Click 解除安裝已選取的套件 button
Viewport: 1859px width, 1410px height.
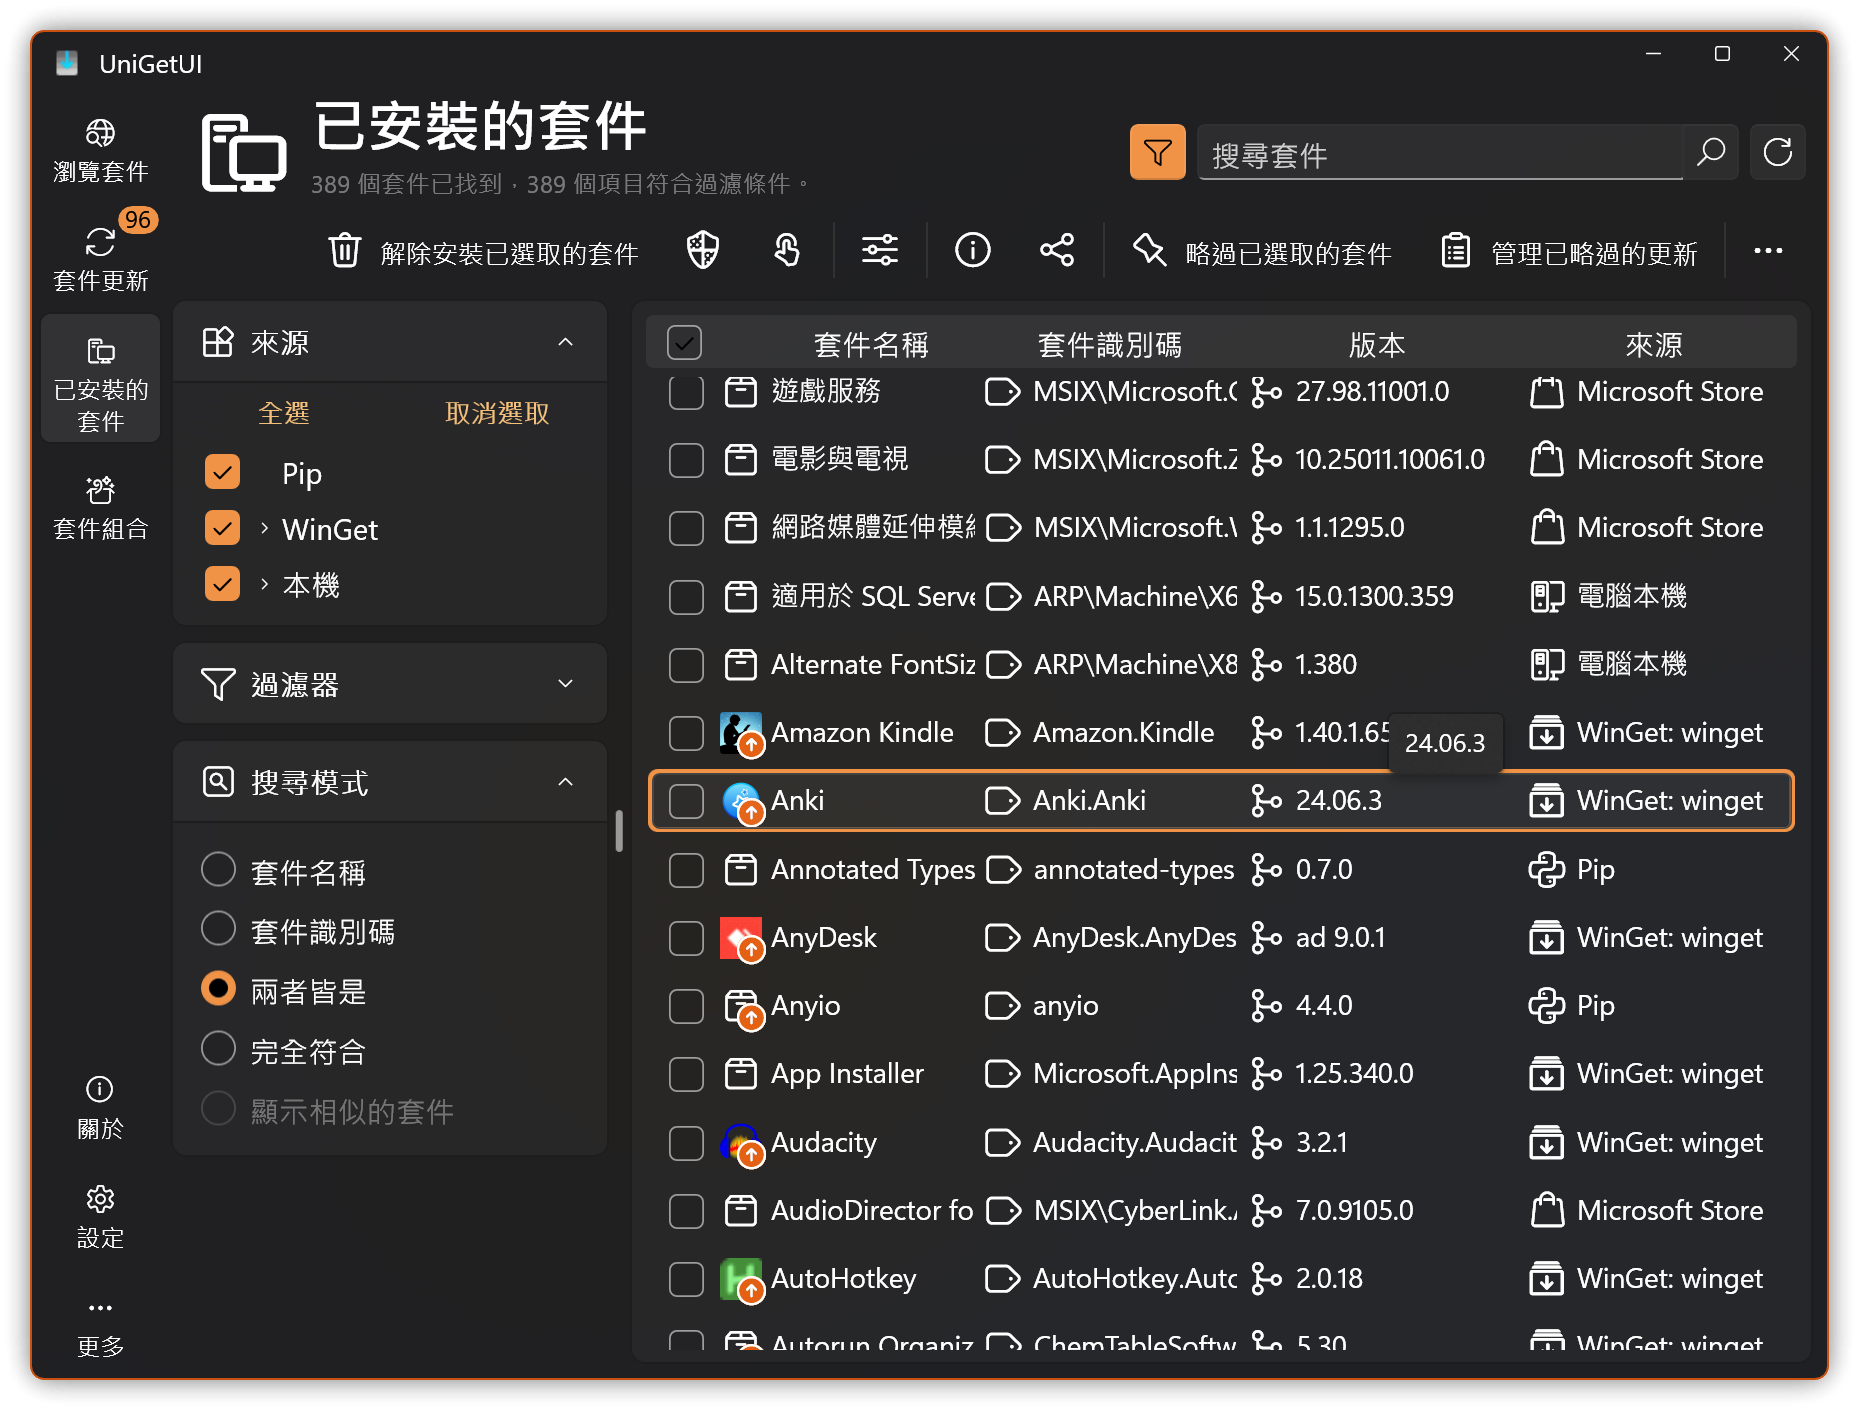(x=483, y=251)
